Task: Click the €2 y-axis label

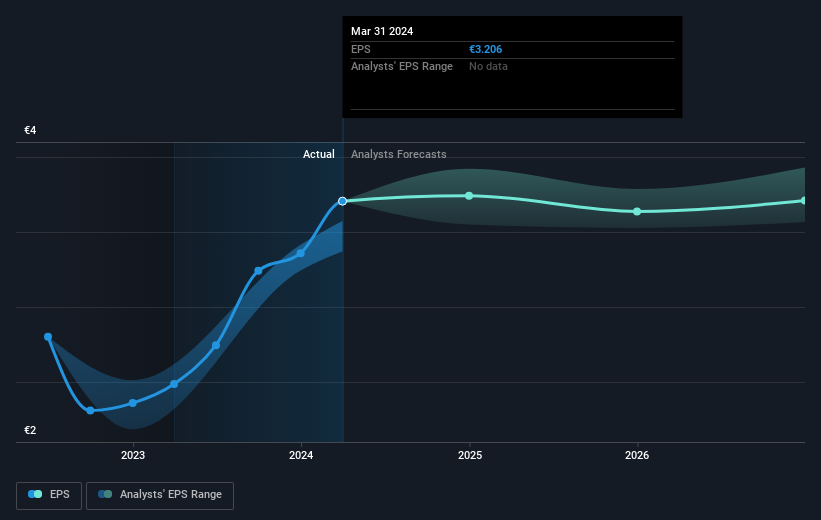Action: 30,430
